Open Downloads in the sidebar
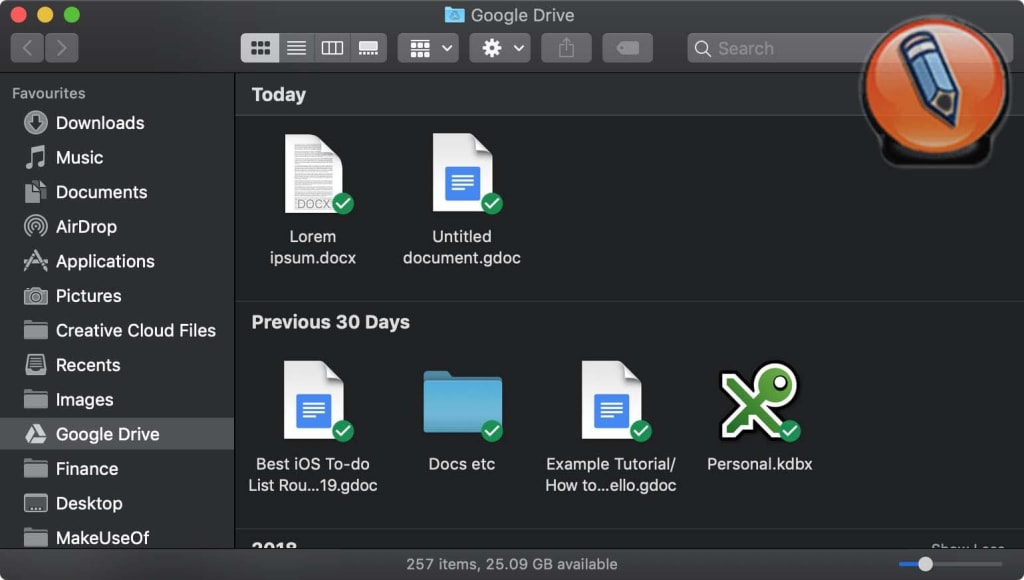Viewport: 1024px width, 580px height. tap(117, 123)
